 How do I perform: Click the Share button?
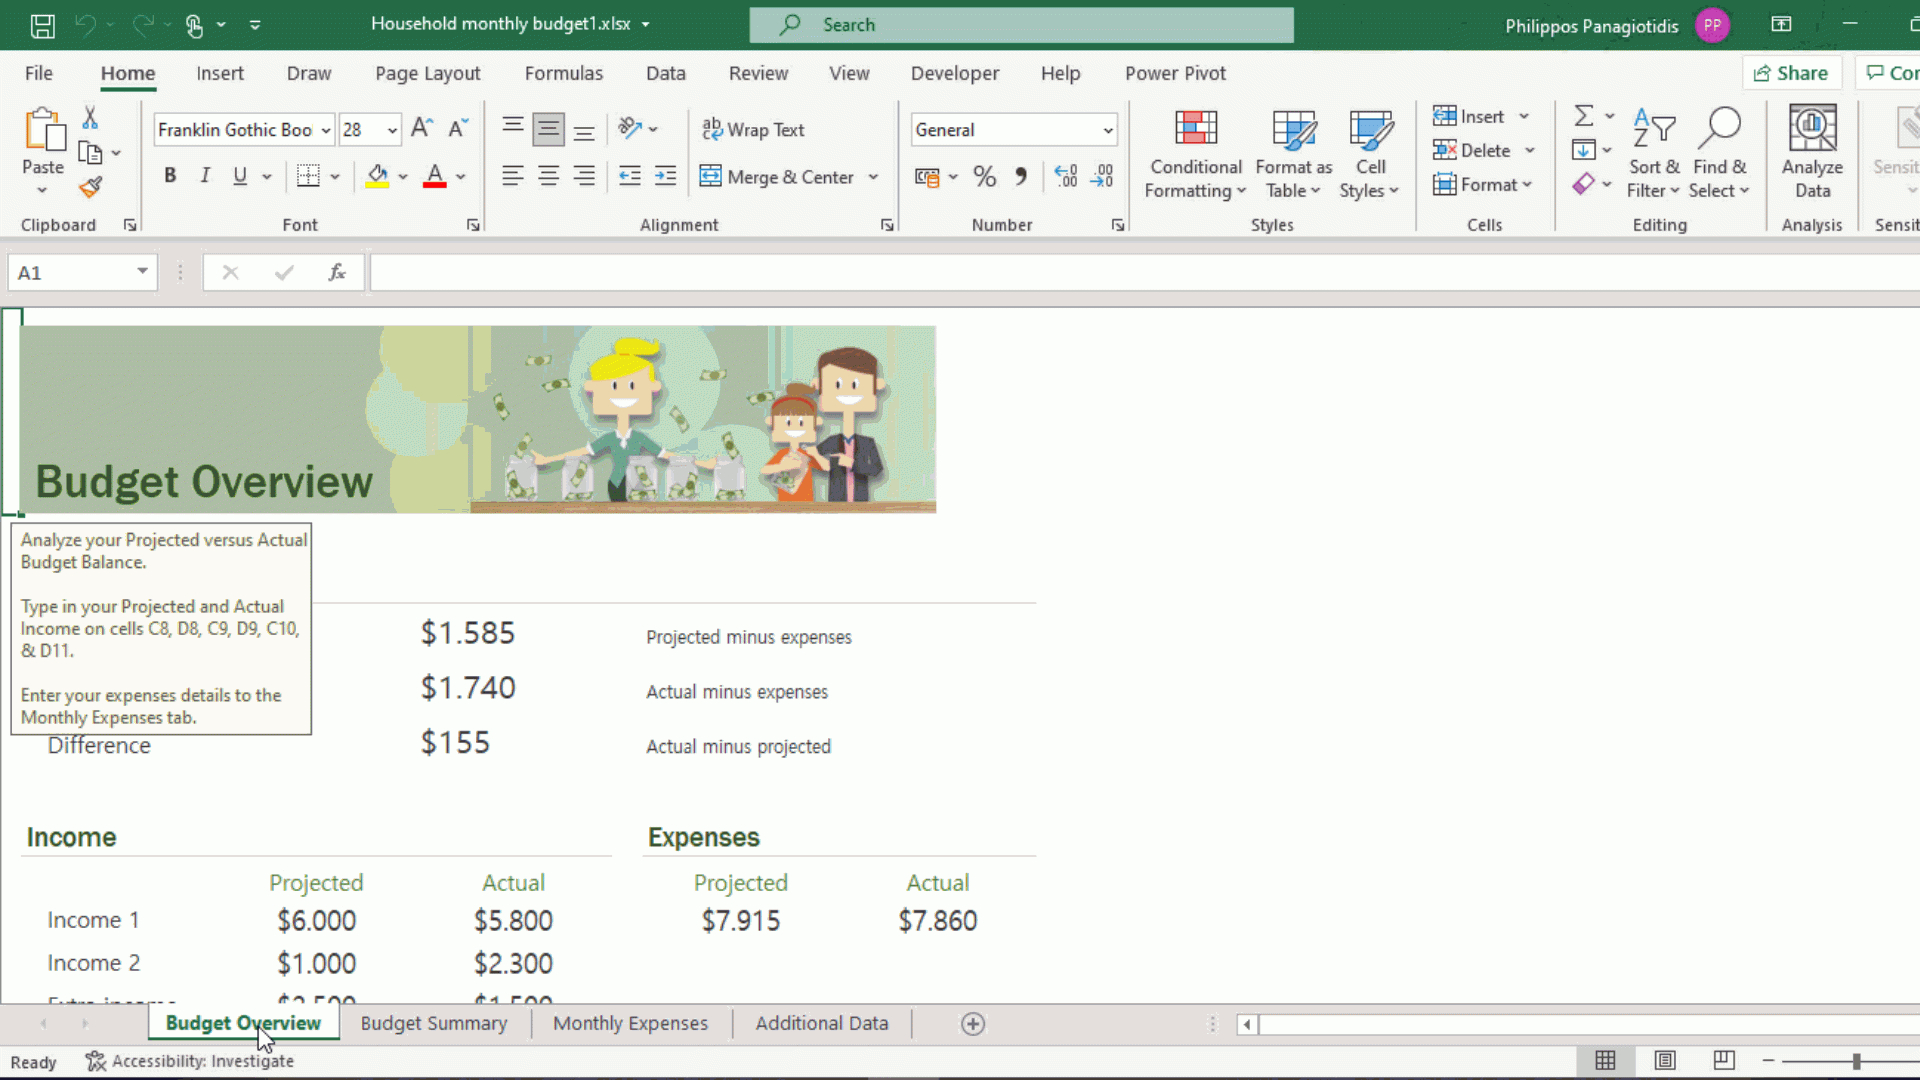click(1792, 72)
